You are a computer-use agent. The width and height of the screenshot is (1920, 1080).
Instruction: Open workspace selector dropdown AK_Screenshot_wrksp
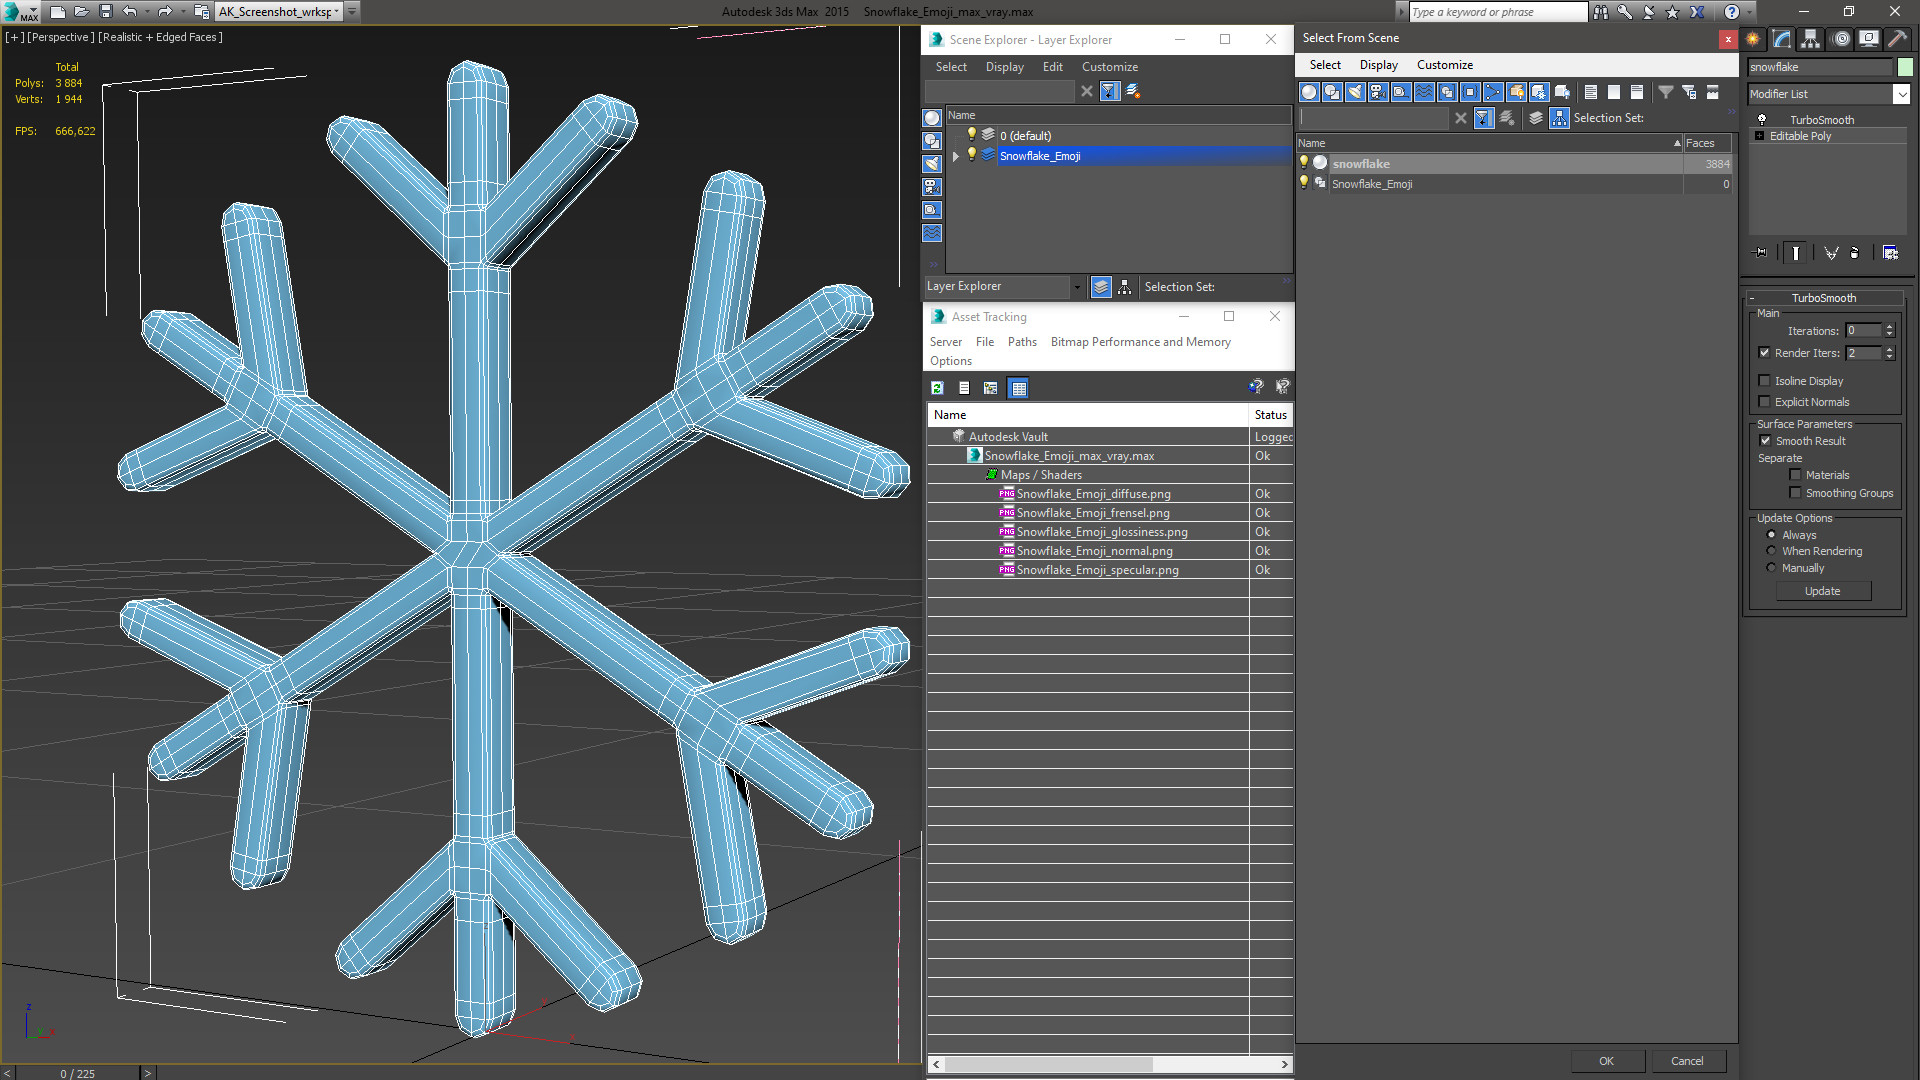tap(337, 12)
